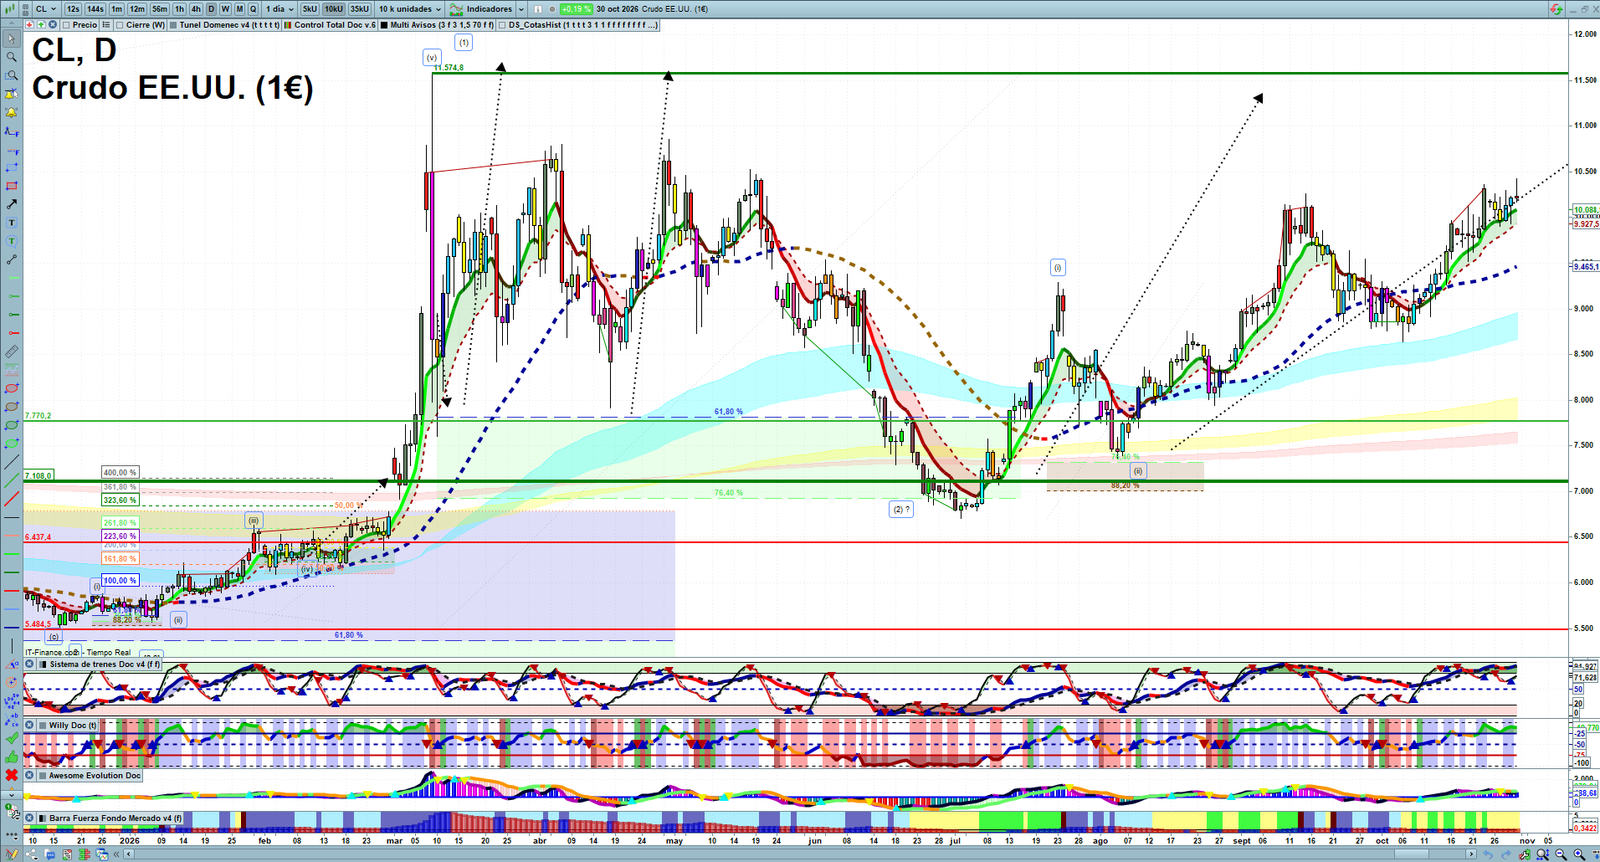Select the 1h timeframe
The width and height of the screenshot is (1600, 862).
(179, 9)
